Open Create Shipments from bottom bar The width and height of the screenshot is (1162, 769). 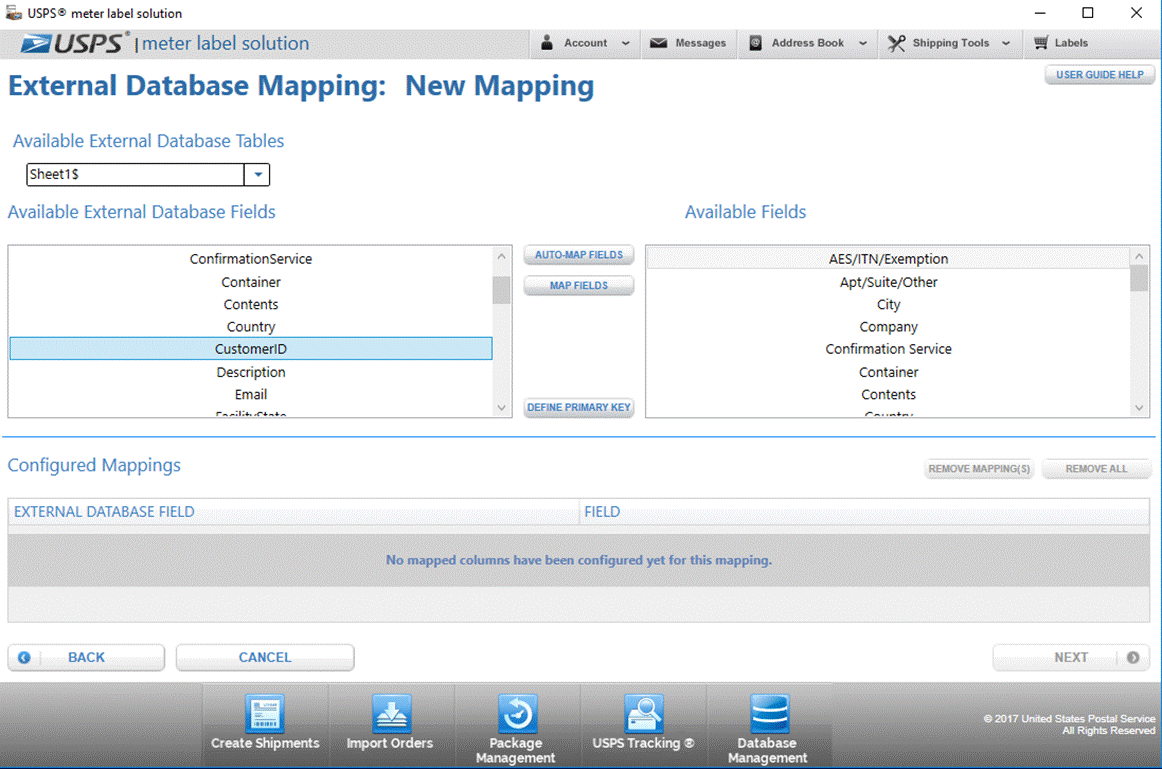[x=265, y=724]
